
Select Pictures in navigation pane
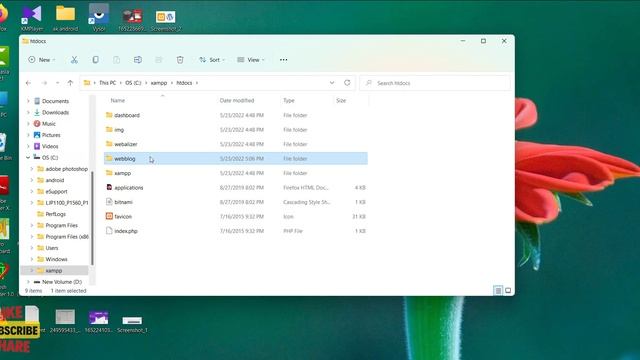[x=51, y=135]
